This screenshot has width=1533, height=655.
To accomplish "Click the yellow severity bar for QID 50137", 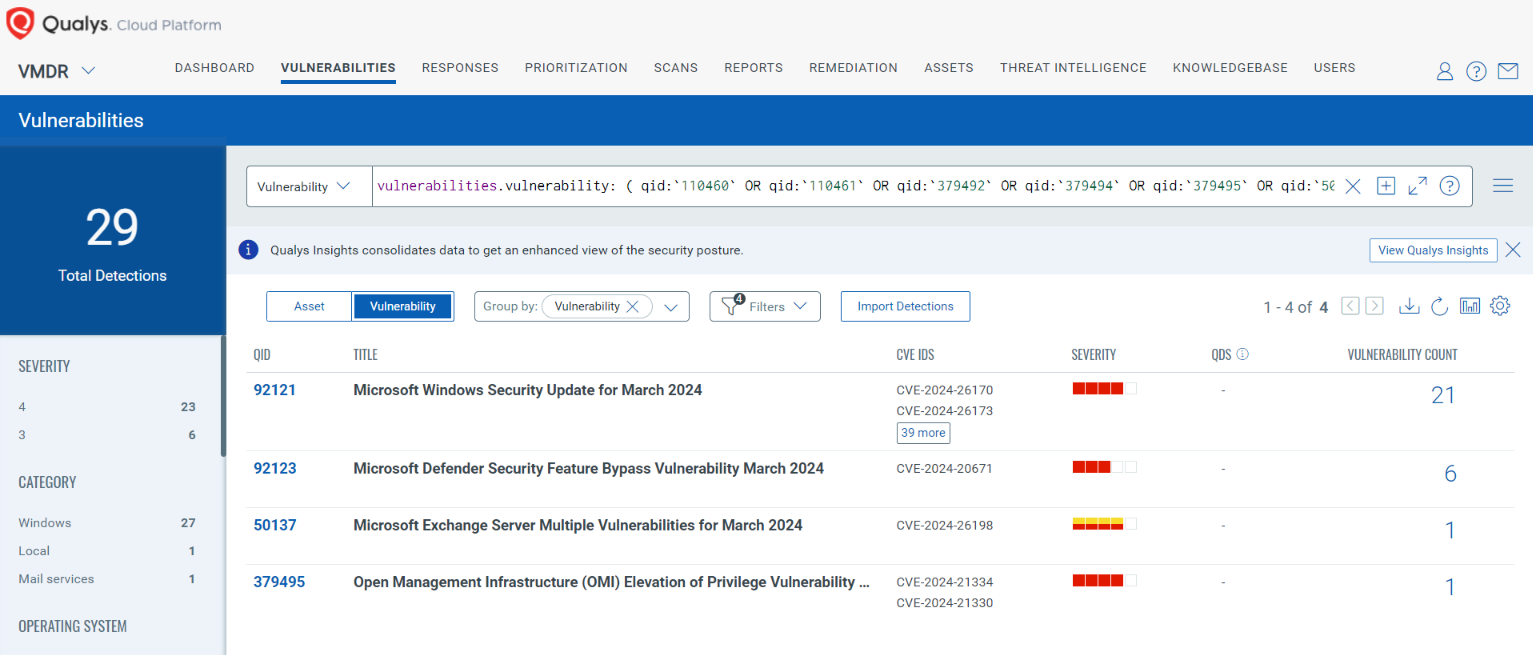I will [x=1104, y=523].
